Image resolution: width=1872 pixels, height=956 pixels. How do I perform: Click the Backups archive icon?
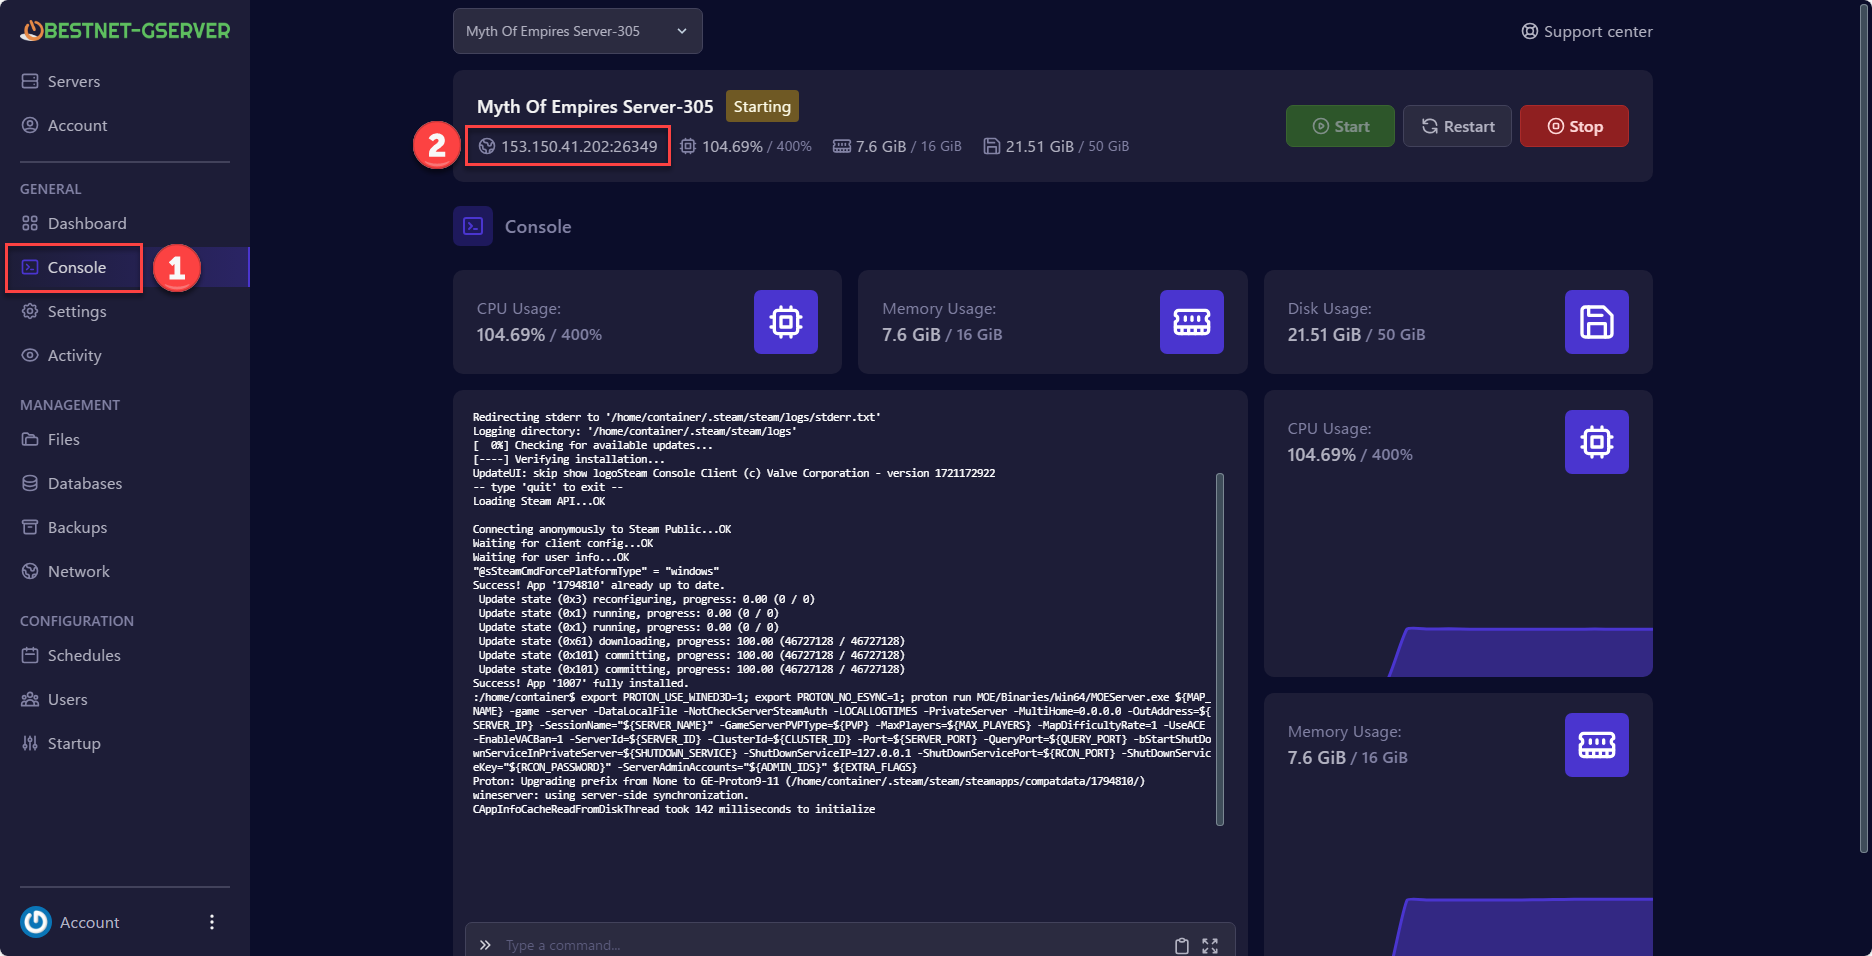[x=30, y=527]
